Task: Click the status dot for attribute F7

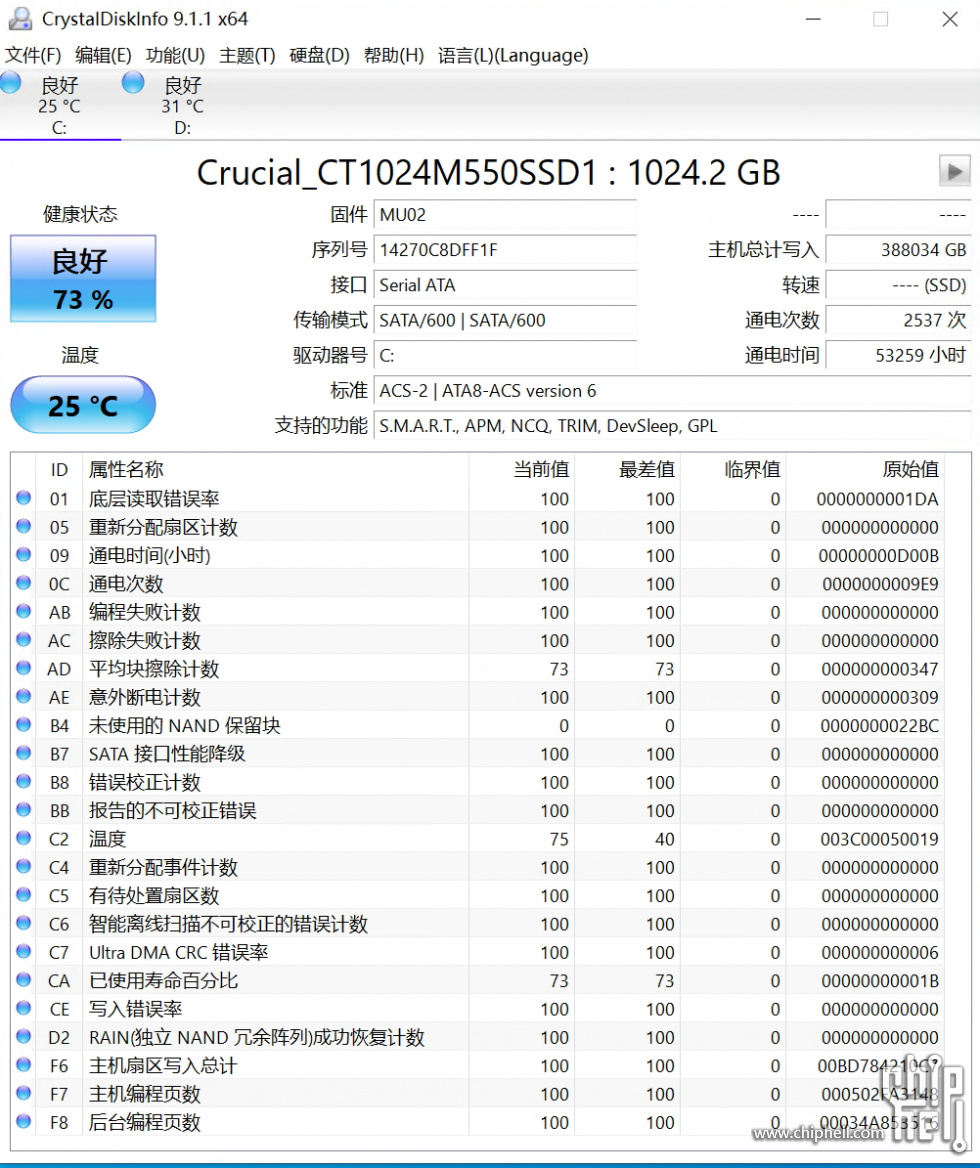Action: coord(24,1092)
